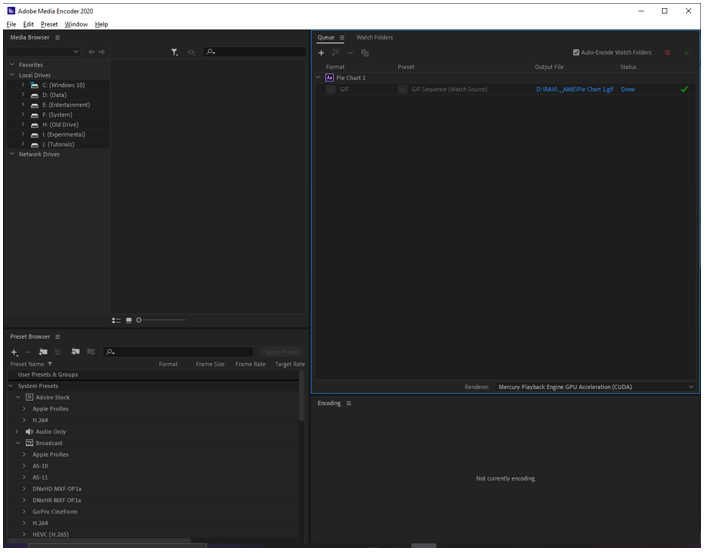Switch Media Browser to list view

[116, 320]
